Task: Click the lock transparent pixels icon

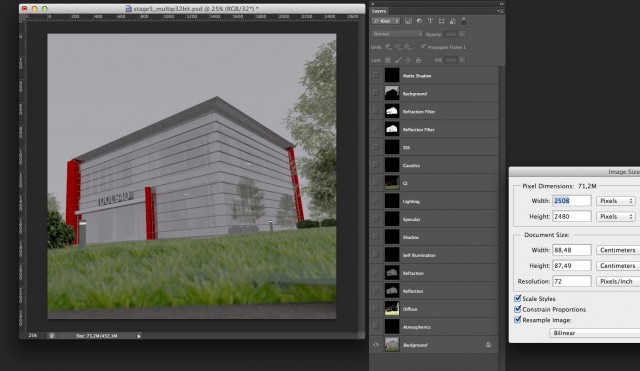Action: (x=388, y=60)
